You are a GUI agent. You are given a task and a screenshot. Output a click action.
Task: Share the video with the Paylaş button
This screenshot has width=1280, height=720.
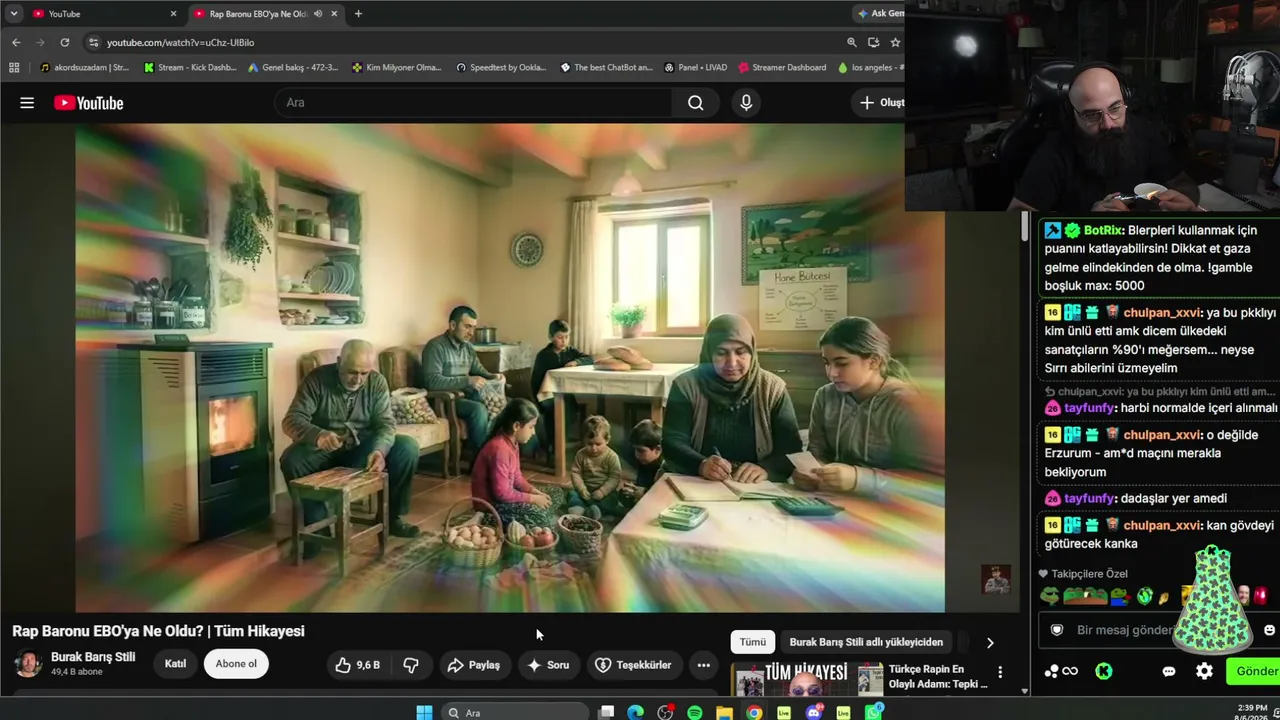474,665
